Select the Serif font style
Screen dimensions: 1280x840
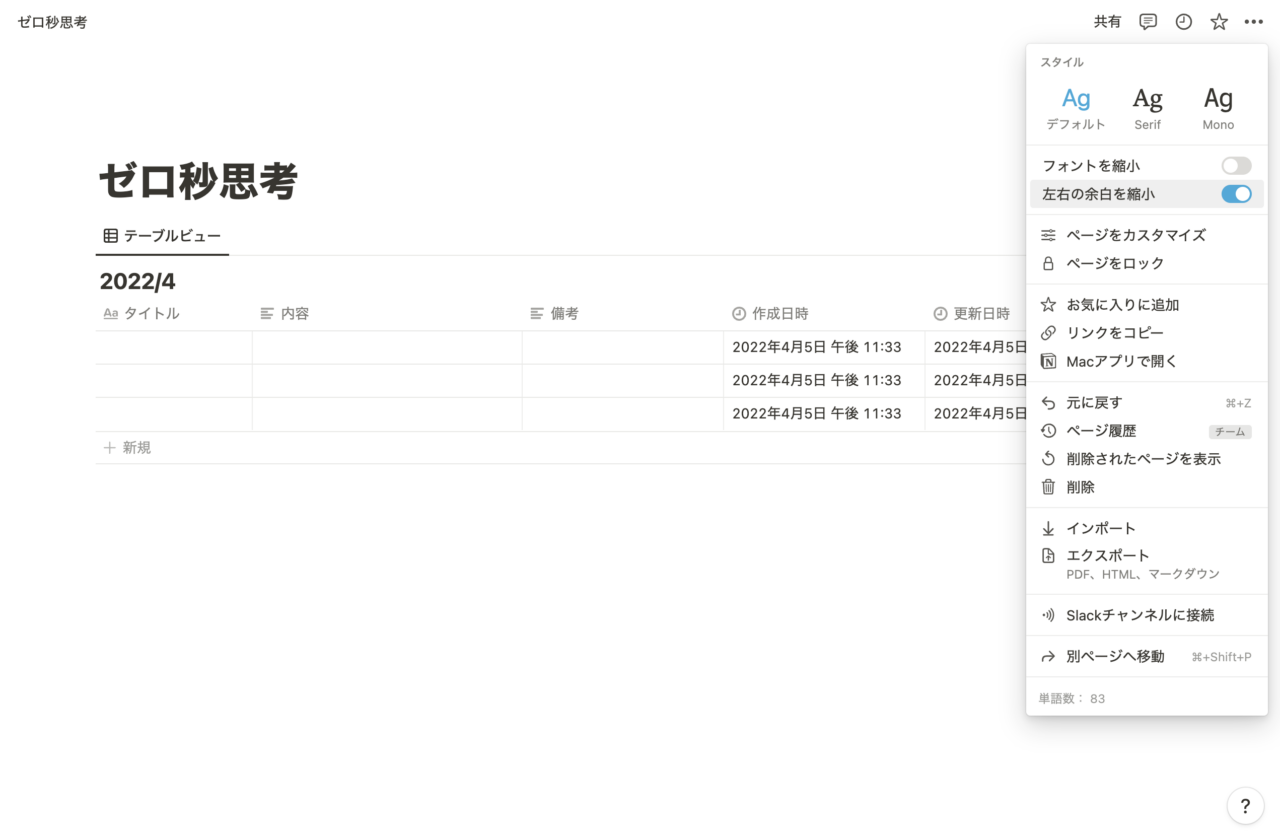point(1148,108)
